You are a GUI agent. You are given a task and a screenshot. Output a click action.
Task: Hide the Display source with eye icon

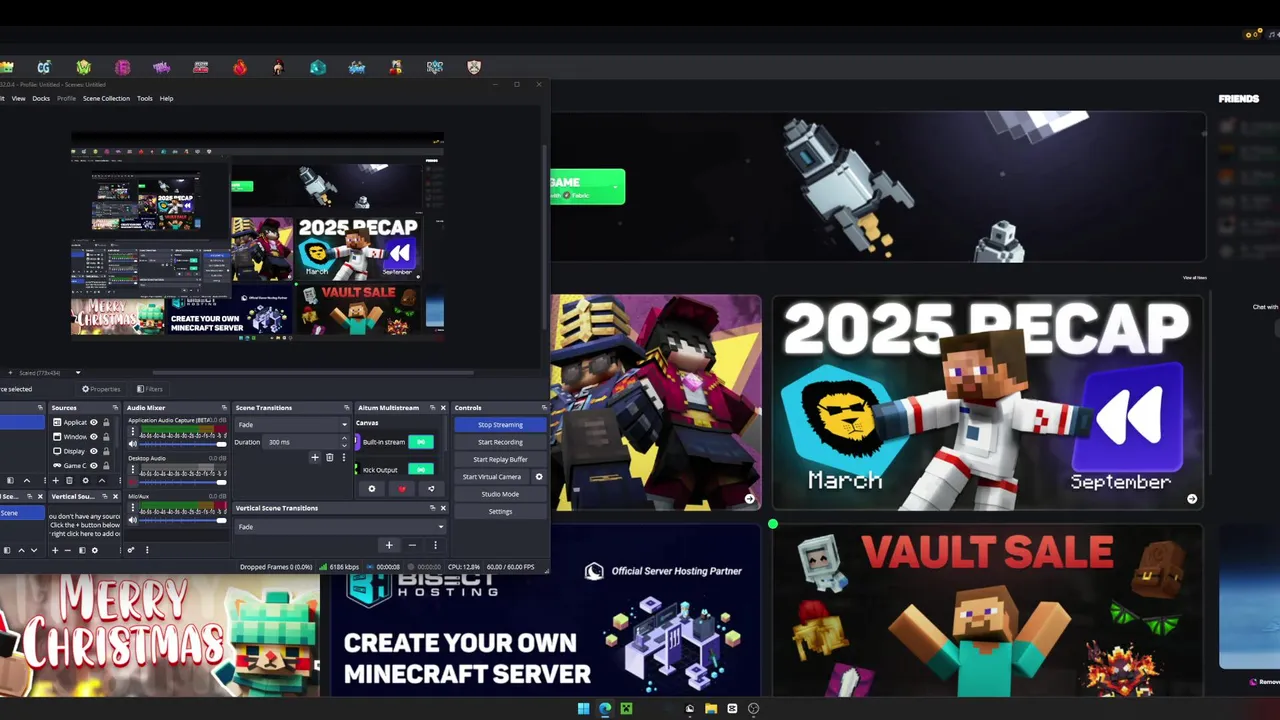[x=94, y=451]
